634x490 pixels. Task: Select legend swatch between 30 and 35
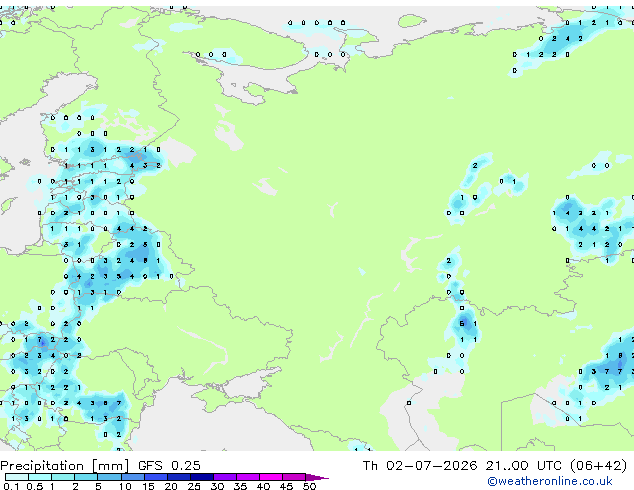(x=225, y=477)
